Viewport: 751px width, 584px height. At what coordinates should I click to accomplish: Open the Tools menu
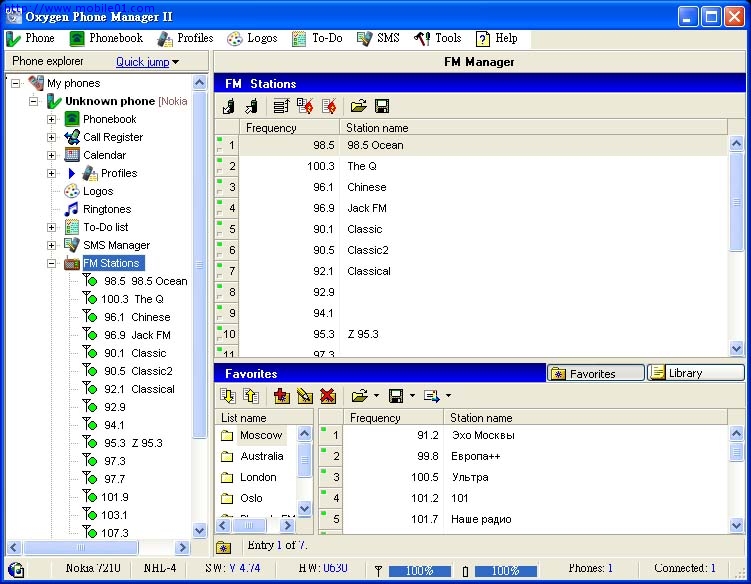(x=437, y=38)
